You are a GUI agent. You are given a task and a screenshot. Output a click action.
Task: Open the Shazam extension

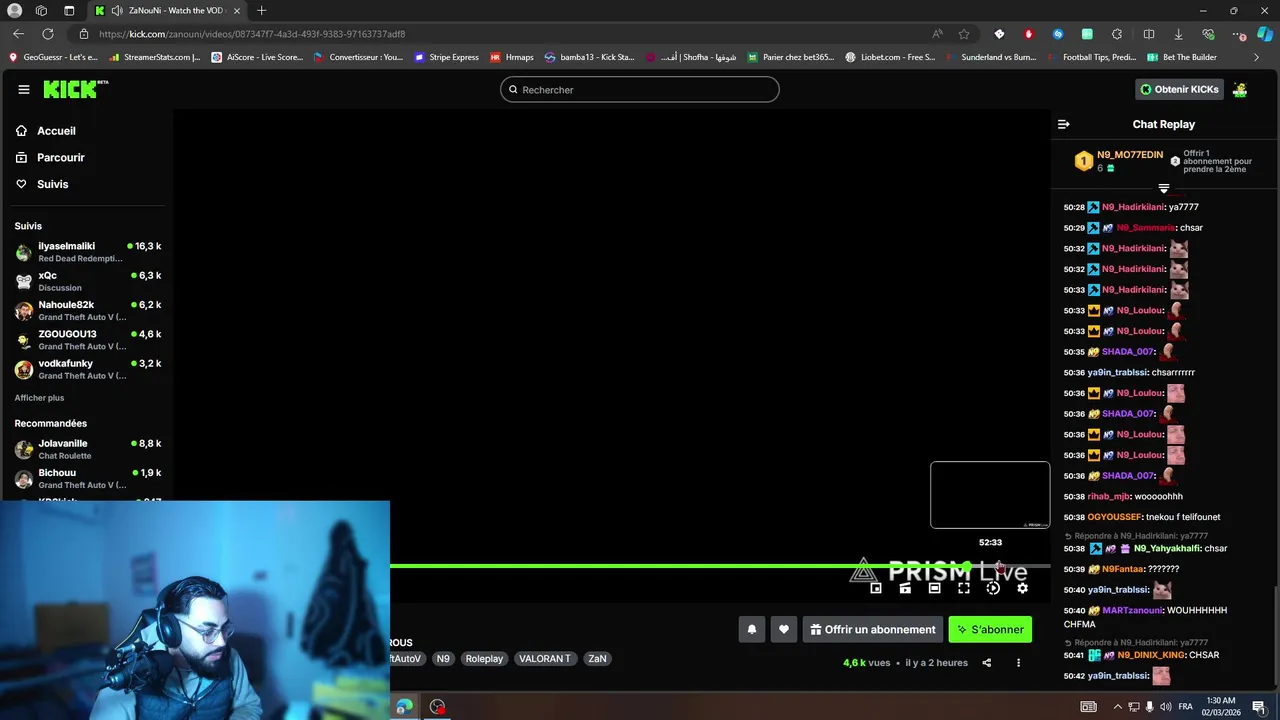click(1058, 33)
